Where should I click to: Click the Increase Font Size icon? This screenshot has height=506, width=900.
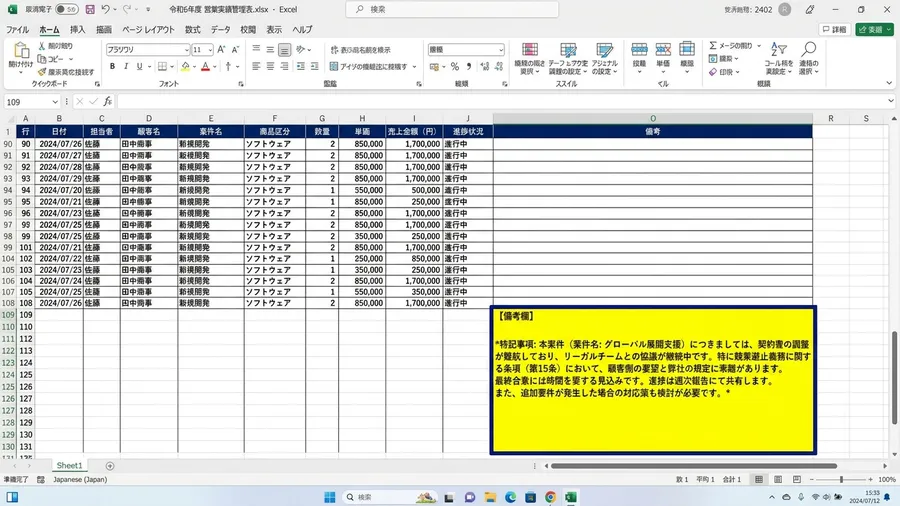tap(222, 50)
